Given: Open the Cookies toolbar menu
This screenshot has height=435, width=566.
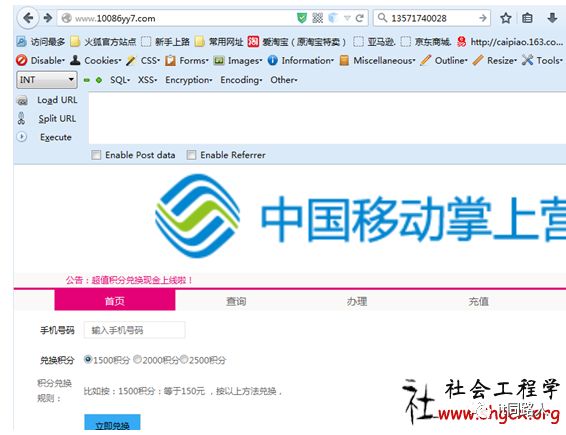Looking at the screenshot, I should [x=96, y=60].
